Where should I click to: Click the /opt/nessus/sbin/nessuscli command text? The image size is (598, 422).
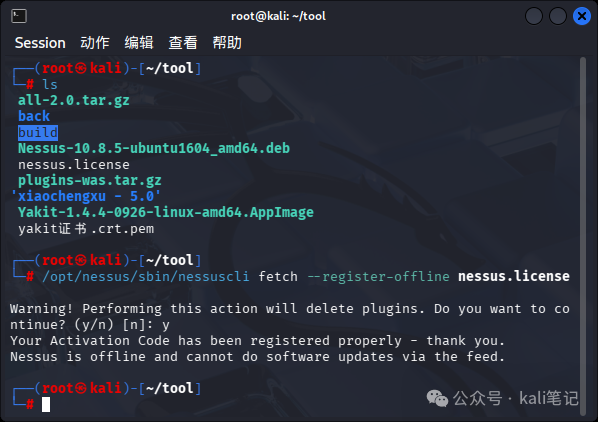tap(146, 276)
